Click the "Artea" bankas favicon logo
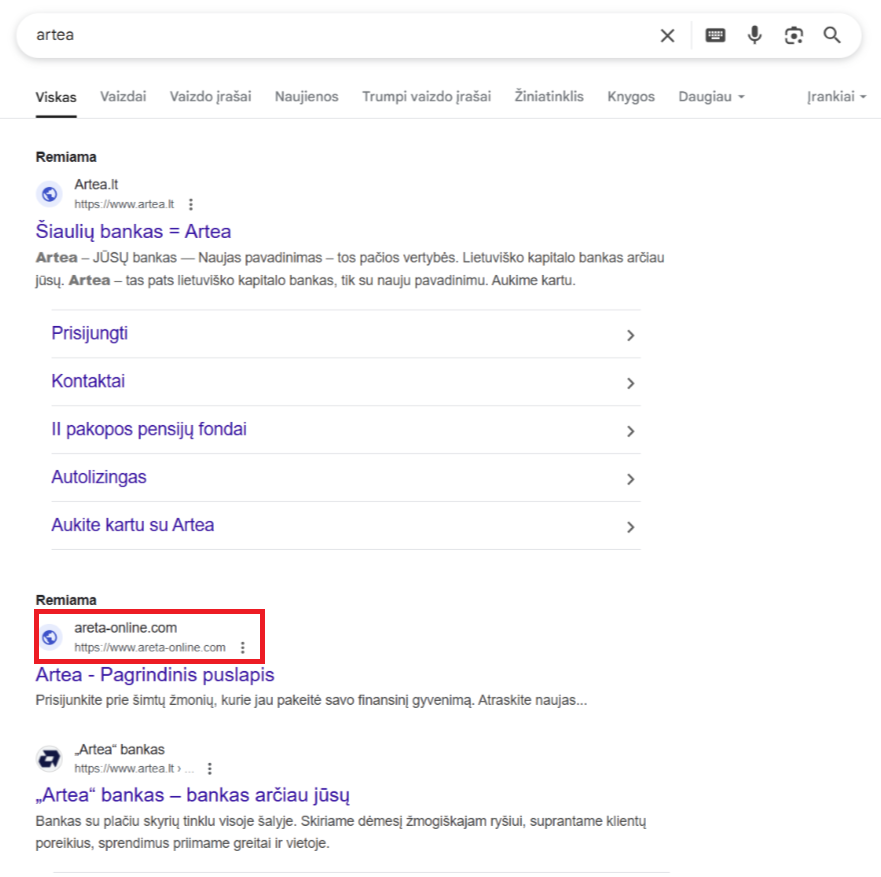This screenshot has width=881, height=877. pos(49,759)
